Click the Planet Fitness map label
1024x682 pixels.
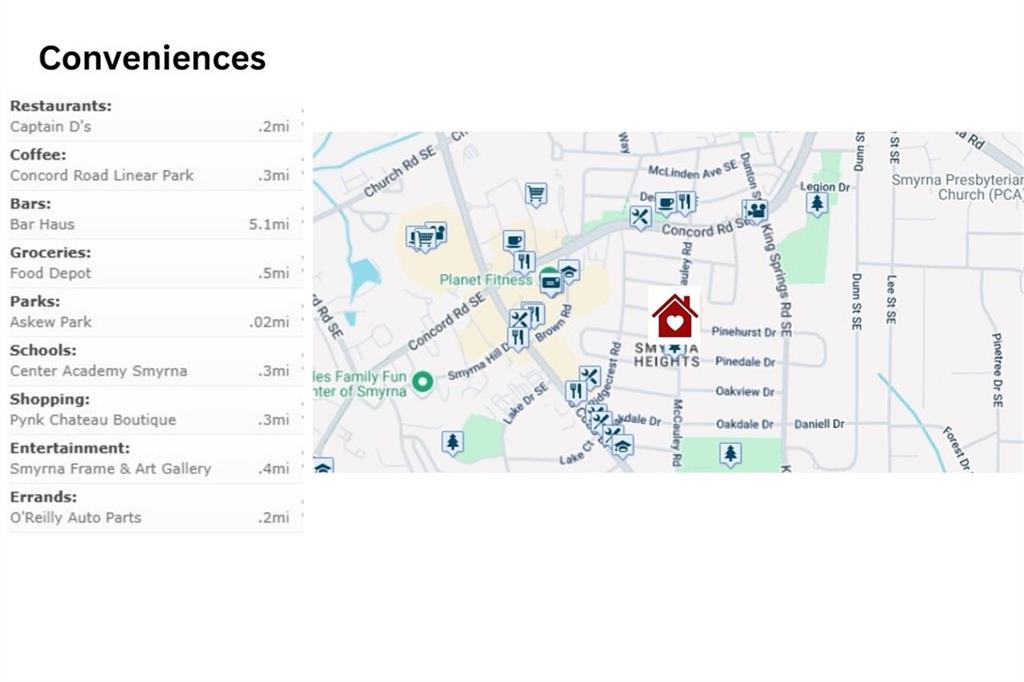pos(486,280)
